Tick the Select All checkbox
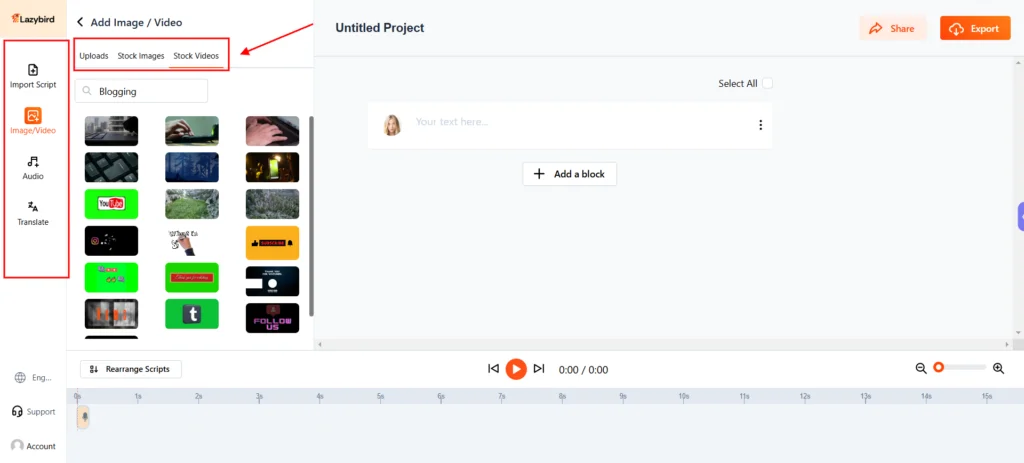1024x463 pixels. point(768,84)
